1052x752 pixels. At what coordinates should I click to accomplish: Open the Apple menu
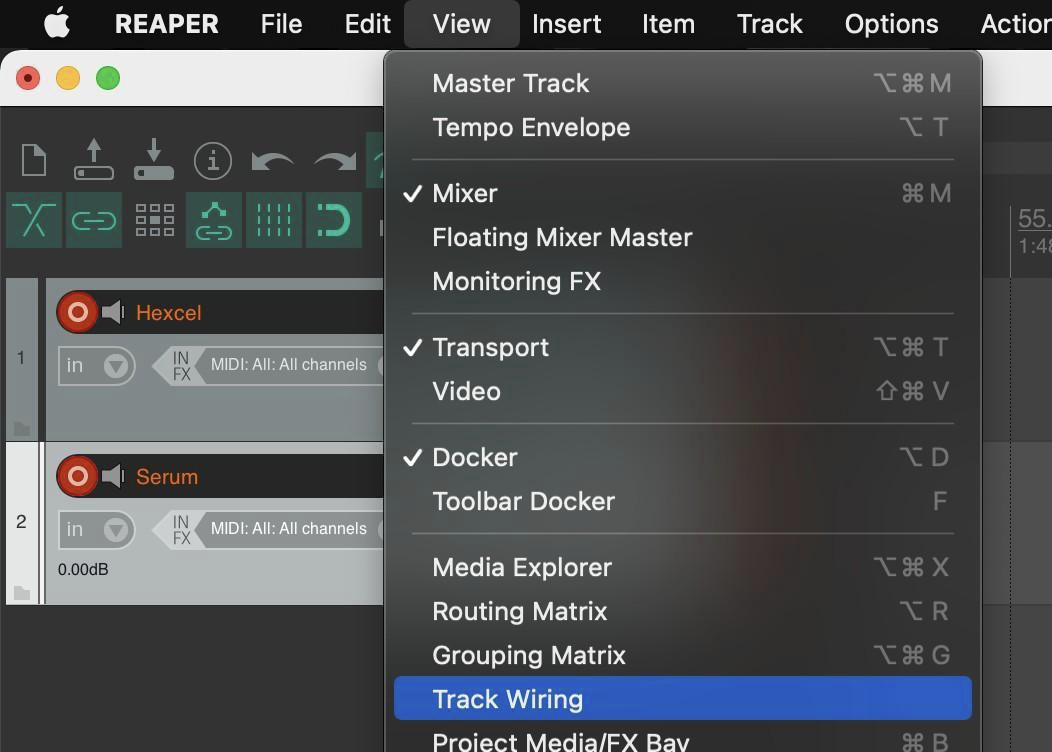[x=57, y=23]
